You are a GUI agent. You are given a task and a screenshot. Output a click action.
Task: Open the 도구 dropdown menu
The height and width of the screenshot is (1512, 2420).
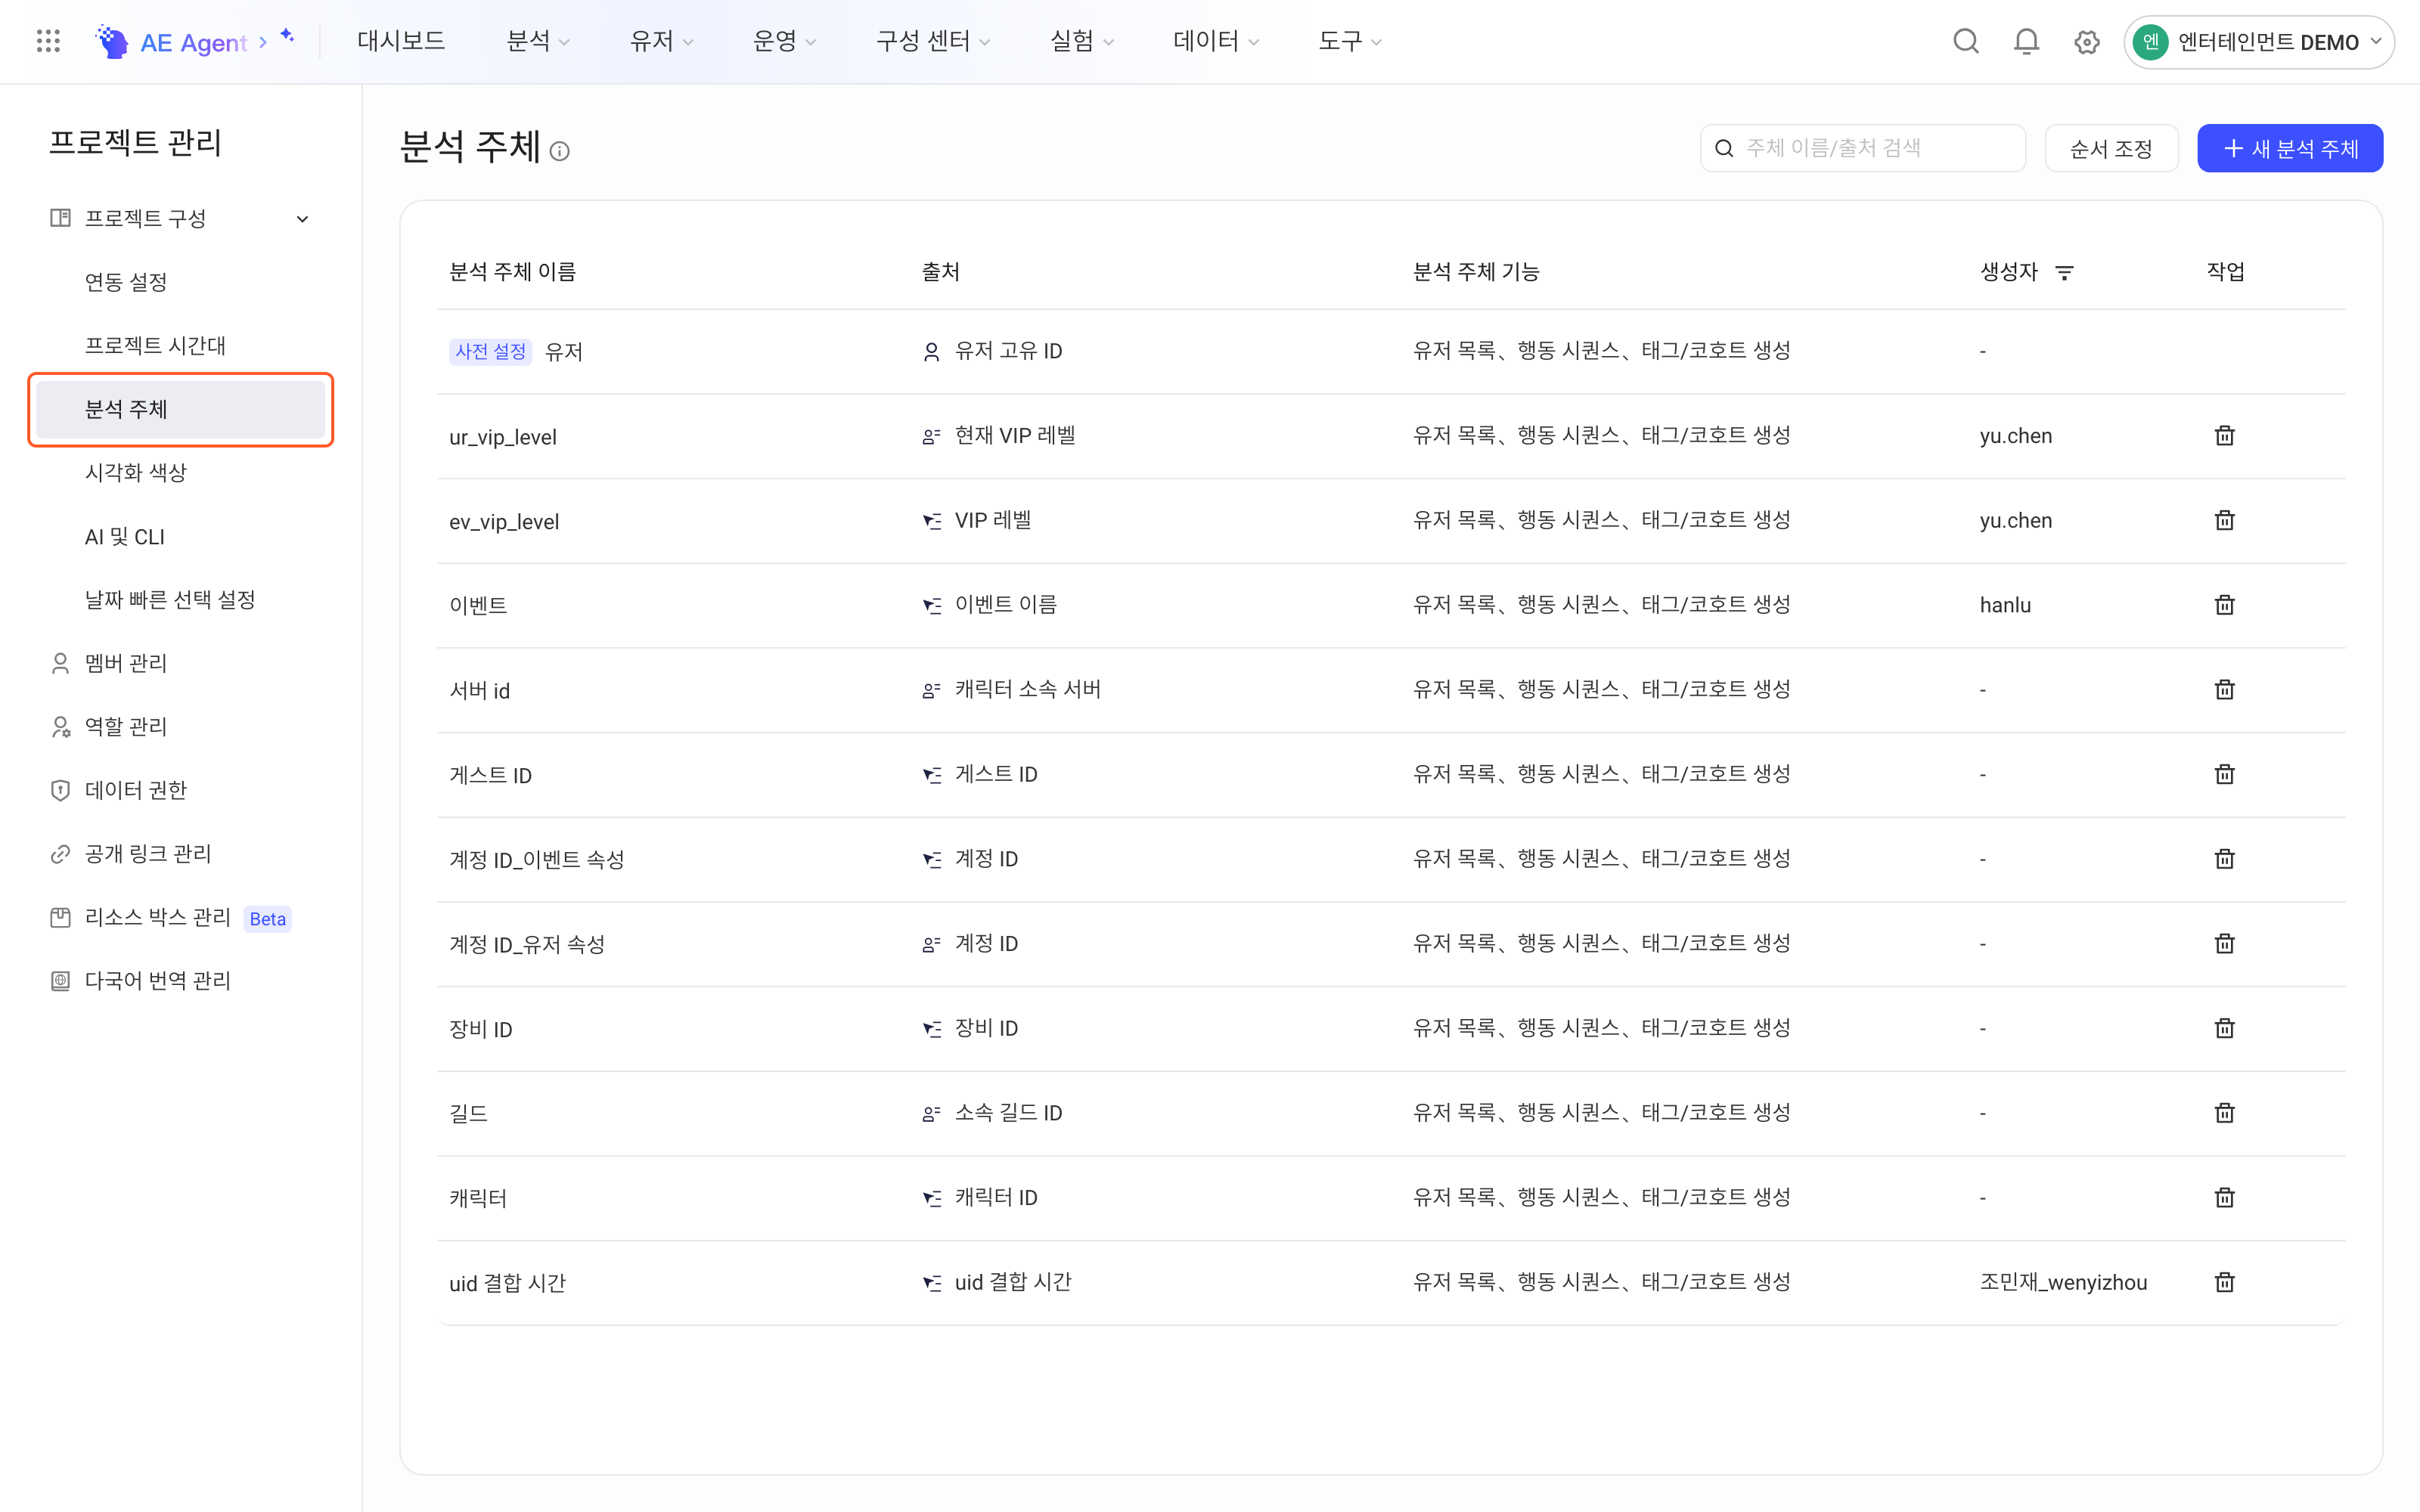[x=1350, y=41]
